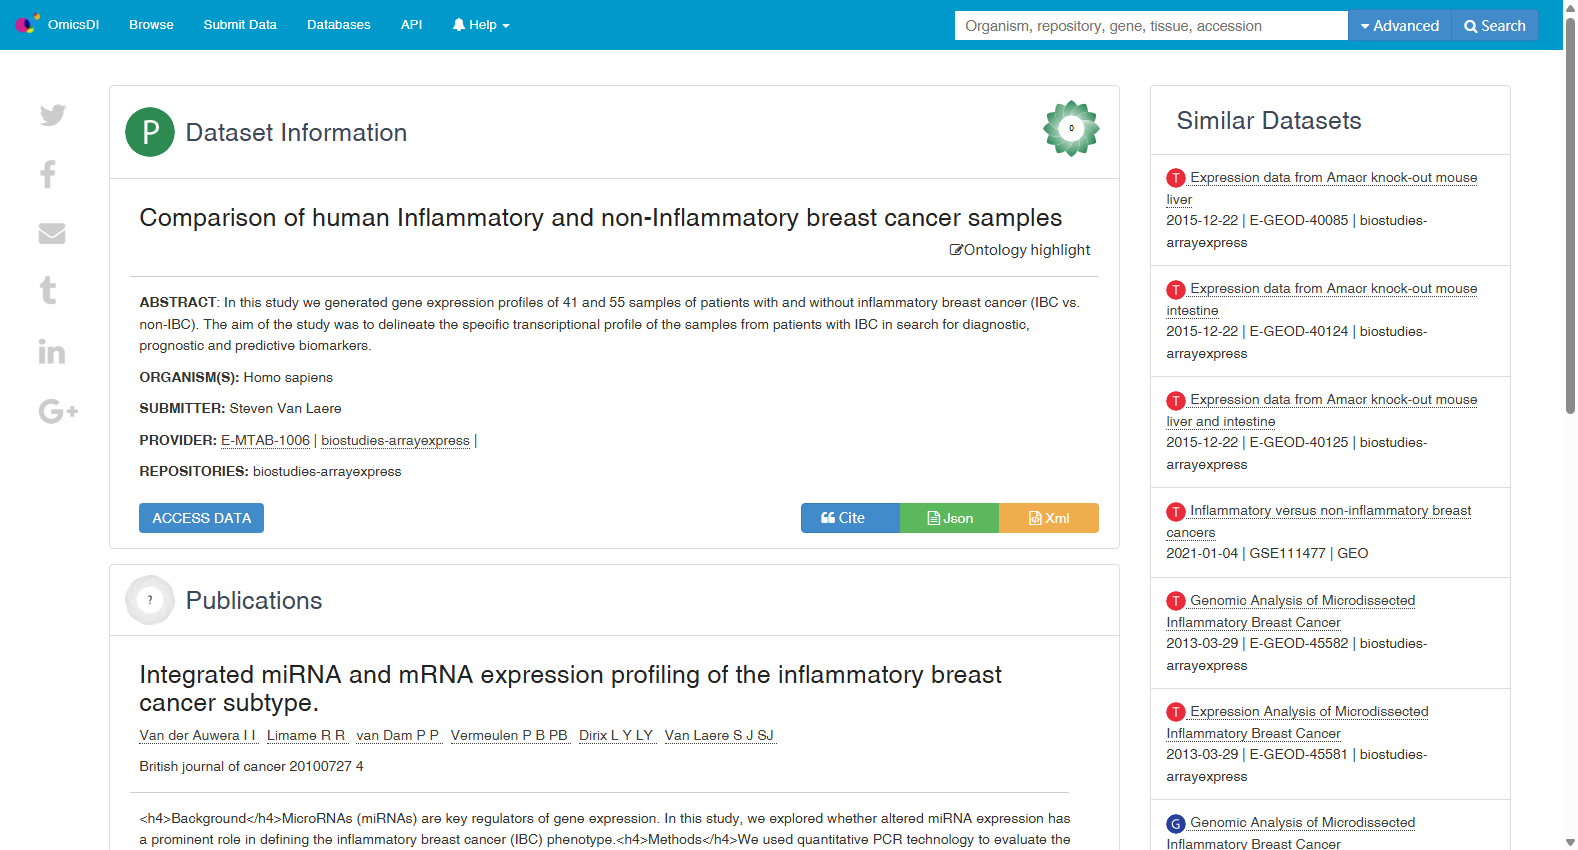Download the dataset as Xml
Screen dimensions: 1578x850
(x=1049, y=518)
